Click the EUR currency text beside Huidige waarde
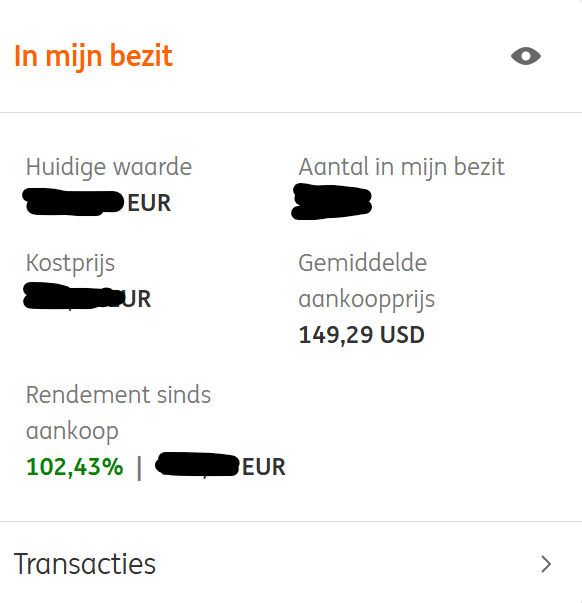Image resolution: width=582 pixels, height=603 pixels. pyautogui.click(x=149, y=203)
